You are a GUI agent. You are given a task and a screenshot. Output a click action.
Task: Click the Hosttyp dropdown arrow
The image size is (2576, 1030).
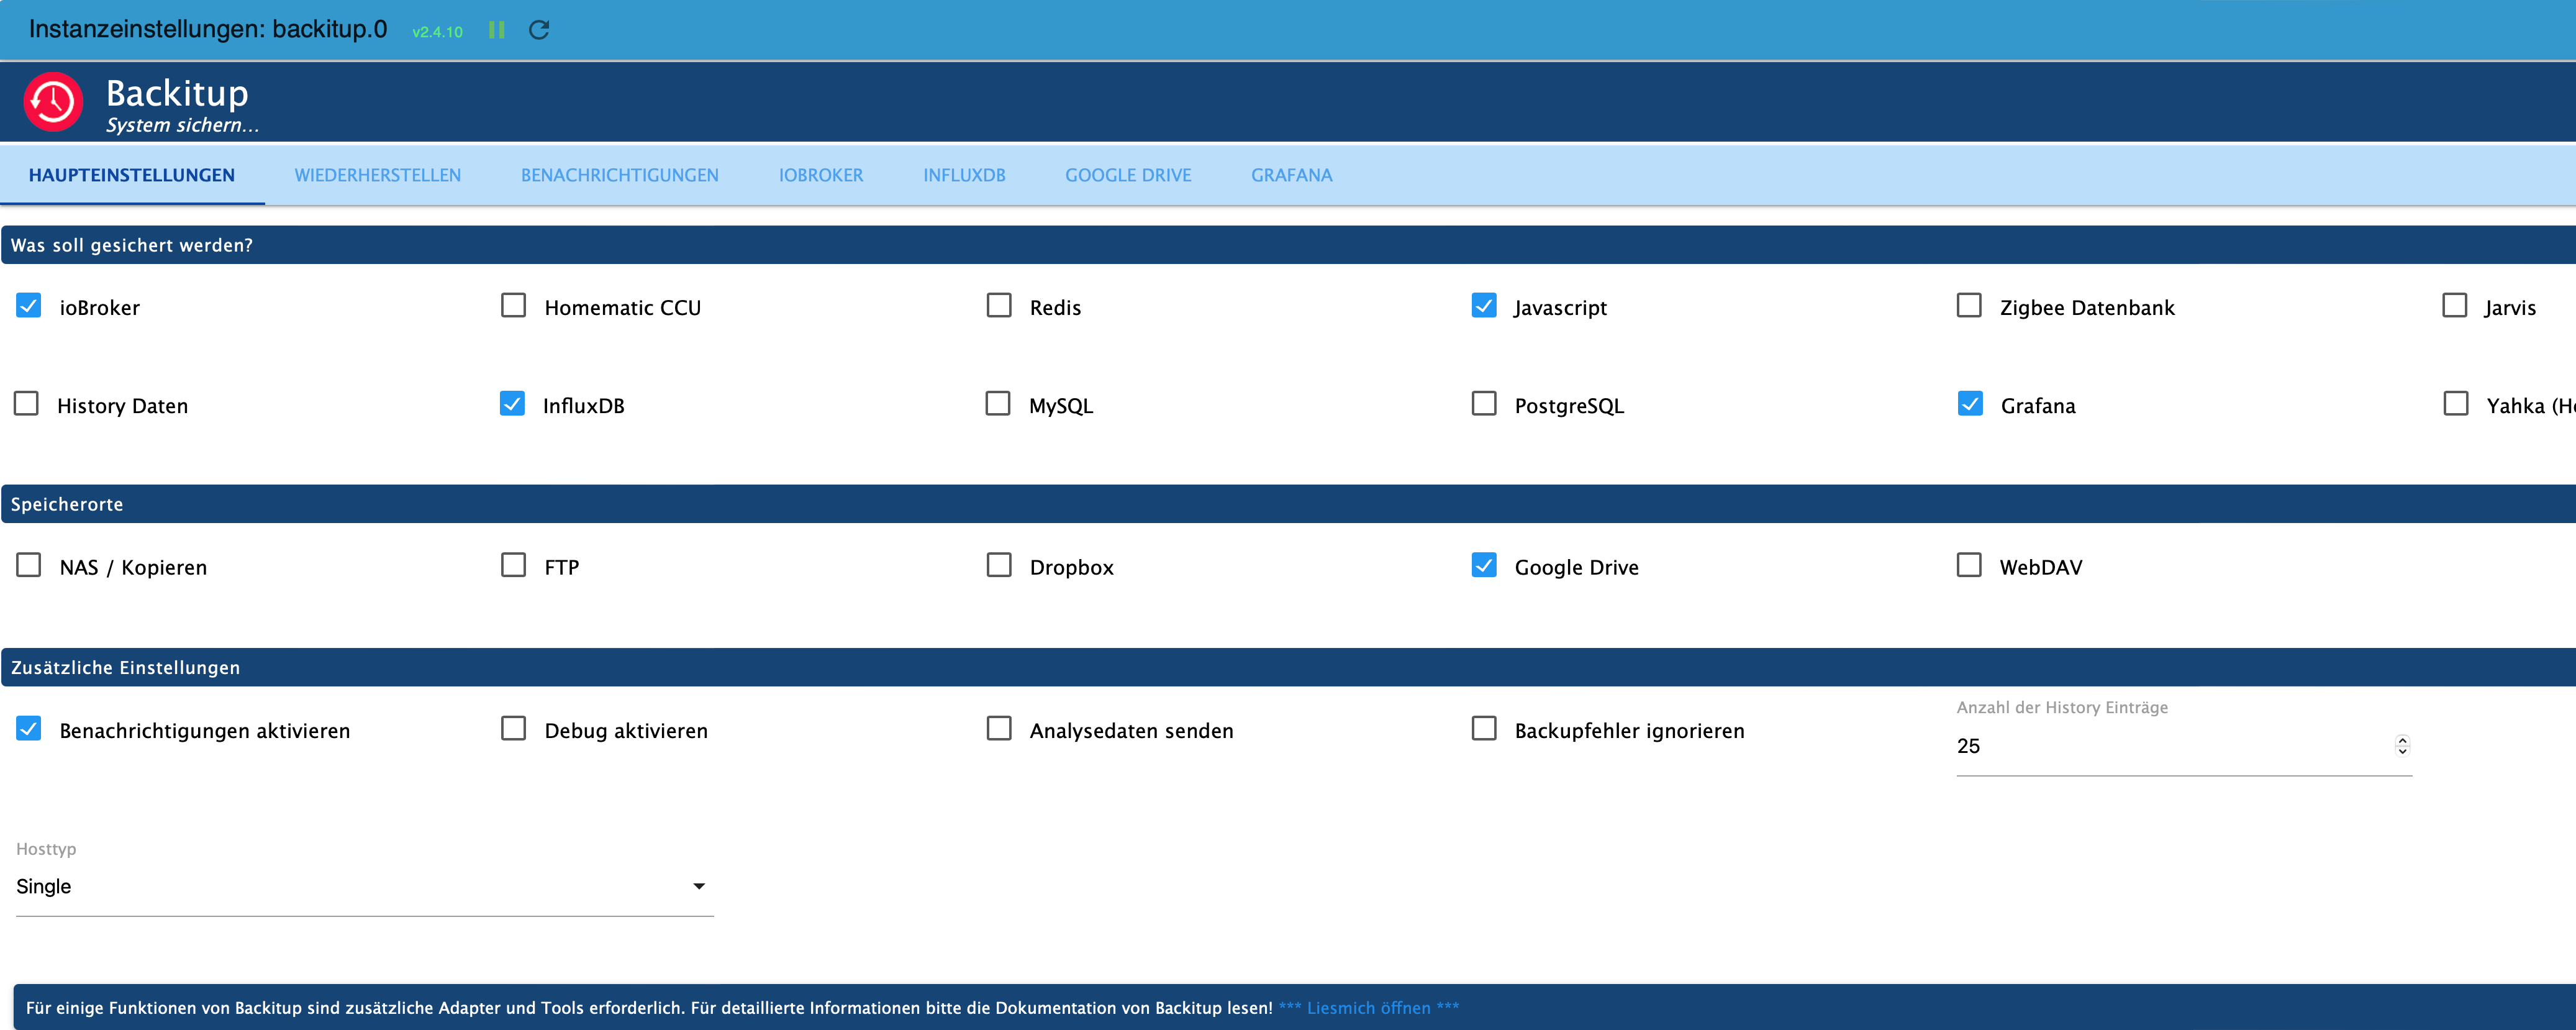[x=699, y=886]
